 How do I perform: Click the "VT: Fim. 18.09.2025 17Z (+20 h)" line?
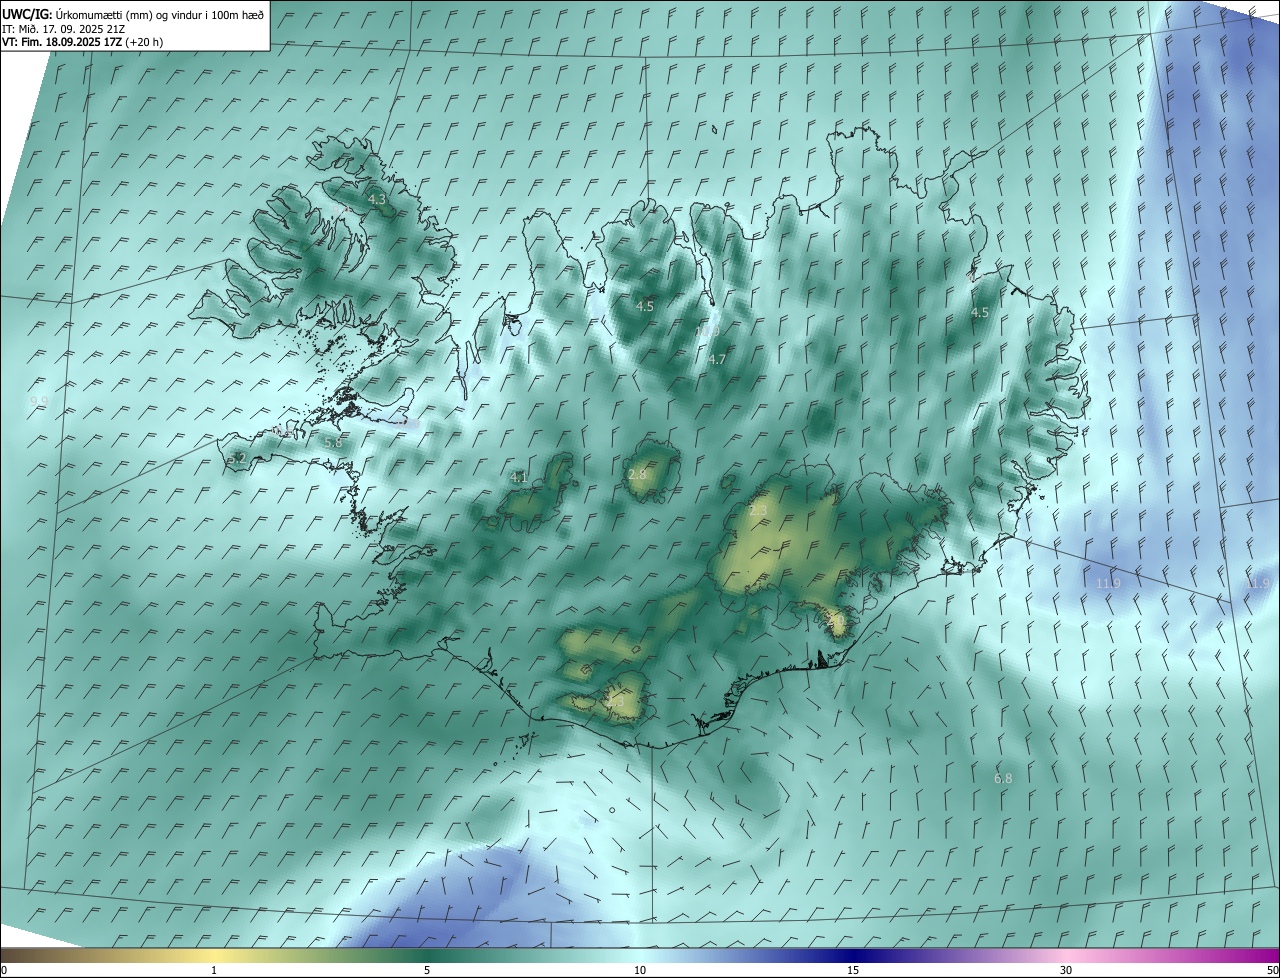click(82, 42)
